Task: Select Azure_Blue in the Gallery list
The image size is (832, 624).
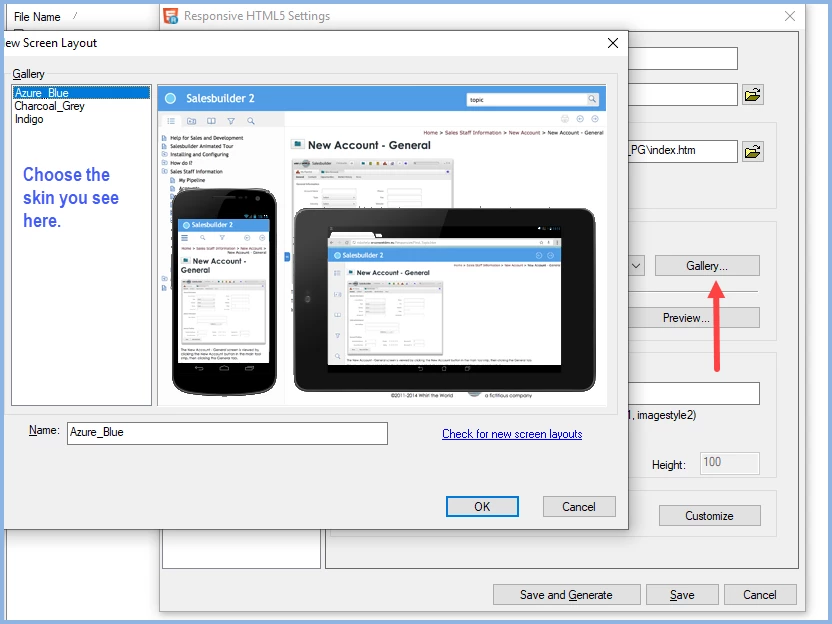Action: (81, 93)
